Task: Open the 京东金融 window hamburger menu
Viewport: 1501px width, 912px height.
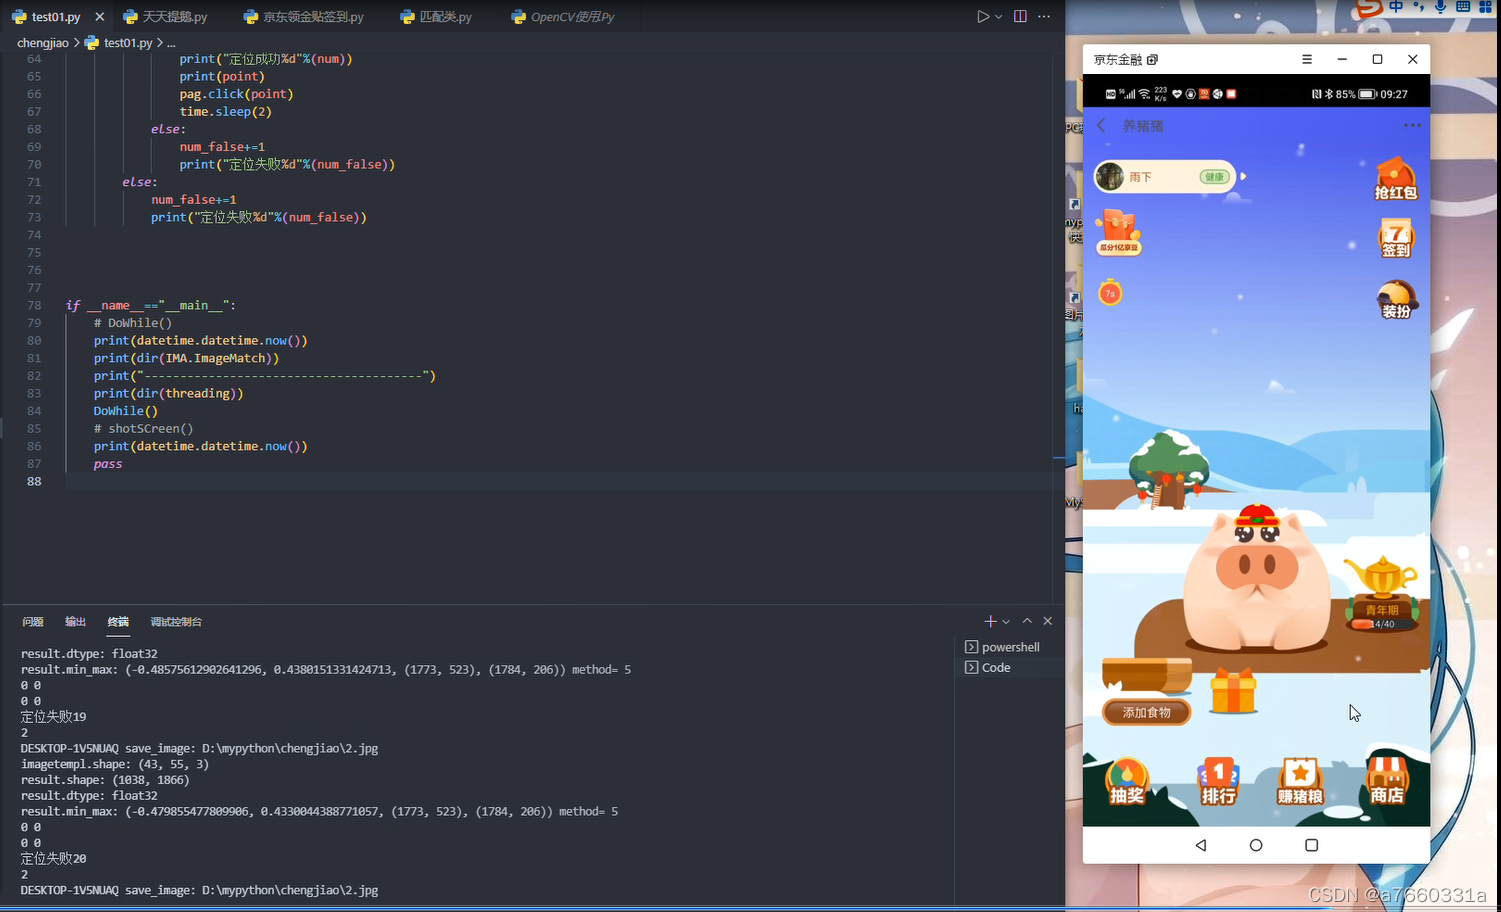Action: (1307, 59)
